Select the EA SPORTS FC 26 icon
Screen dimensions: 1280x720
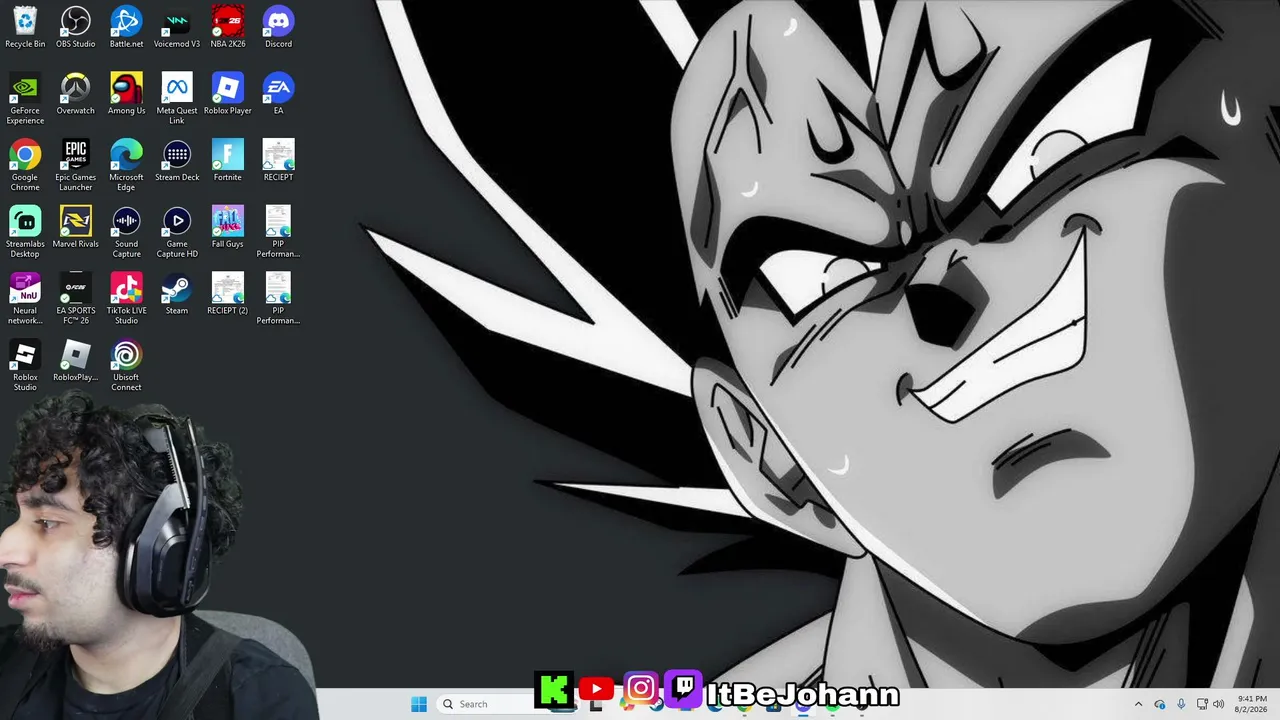[75, 298]
